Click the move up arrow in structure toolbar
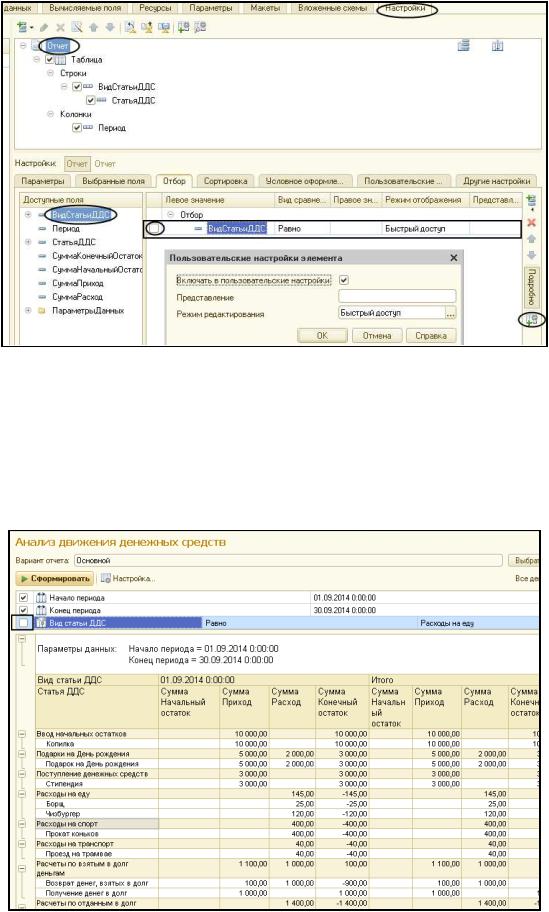Image resolution: width=549 pixels, height=912 pixels. click(x=93, y=27)
